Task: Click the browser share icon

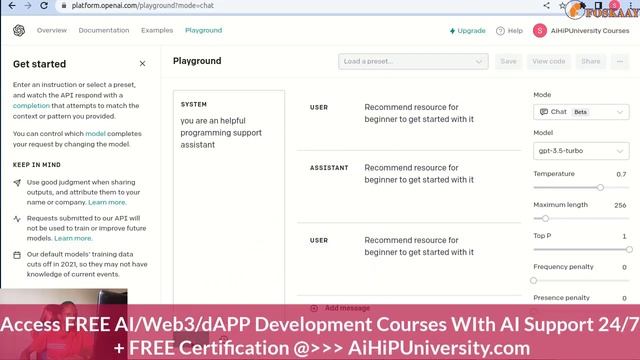Action: (x=547, y=5)
